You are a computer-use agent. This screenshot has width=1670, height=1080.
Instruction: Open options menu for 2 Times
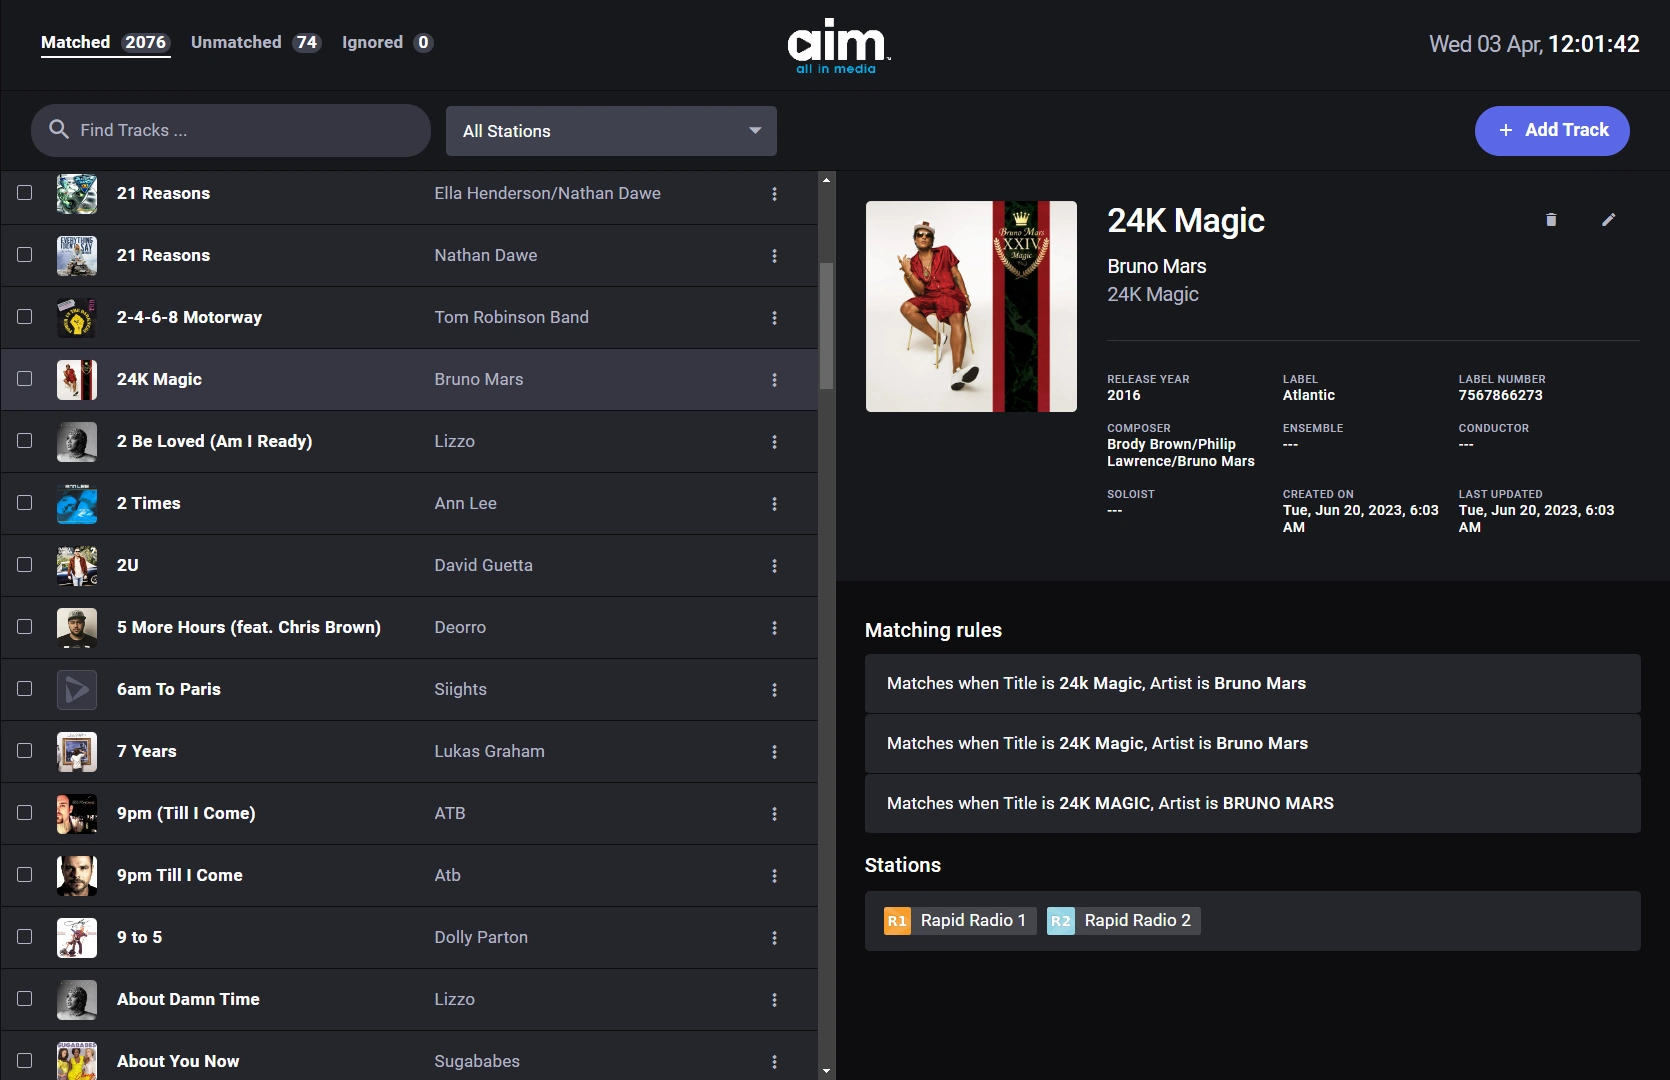pyautogui.click(x=774, y=504)
